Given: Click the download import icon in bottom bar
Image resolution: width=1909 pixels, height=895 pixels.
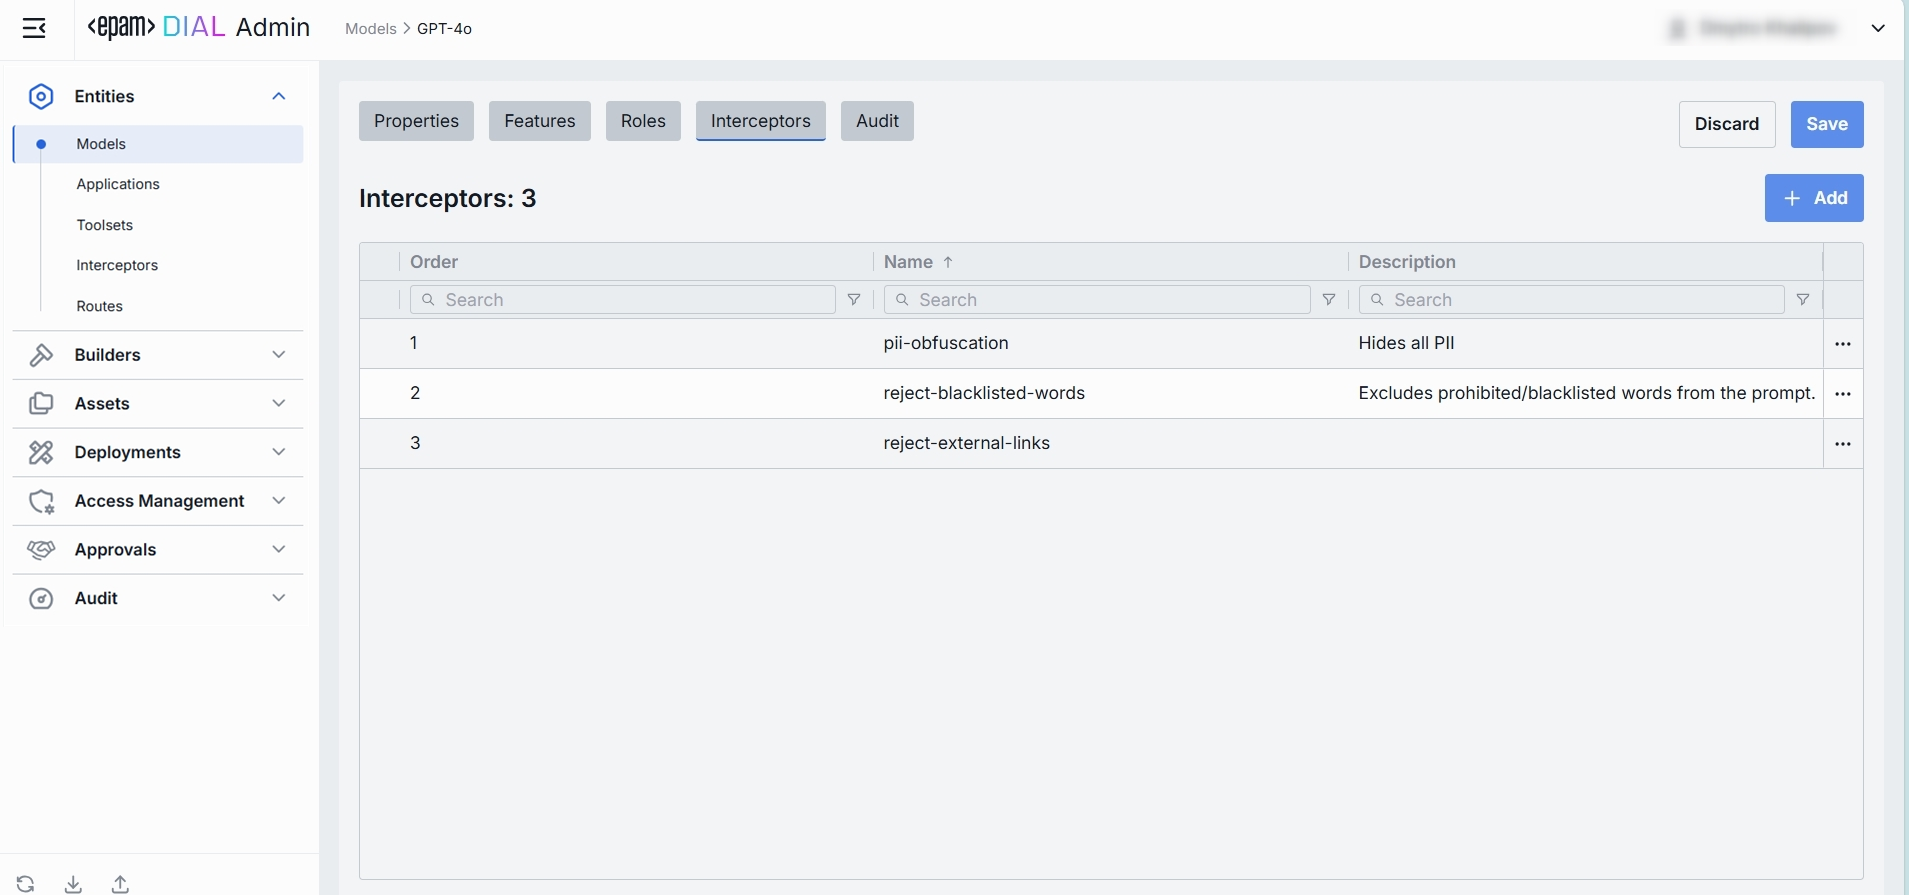Looking at the screenshot, I should [73, 883].
